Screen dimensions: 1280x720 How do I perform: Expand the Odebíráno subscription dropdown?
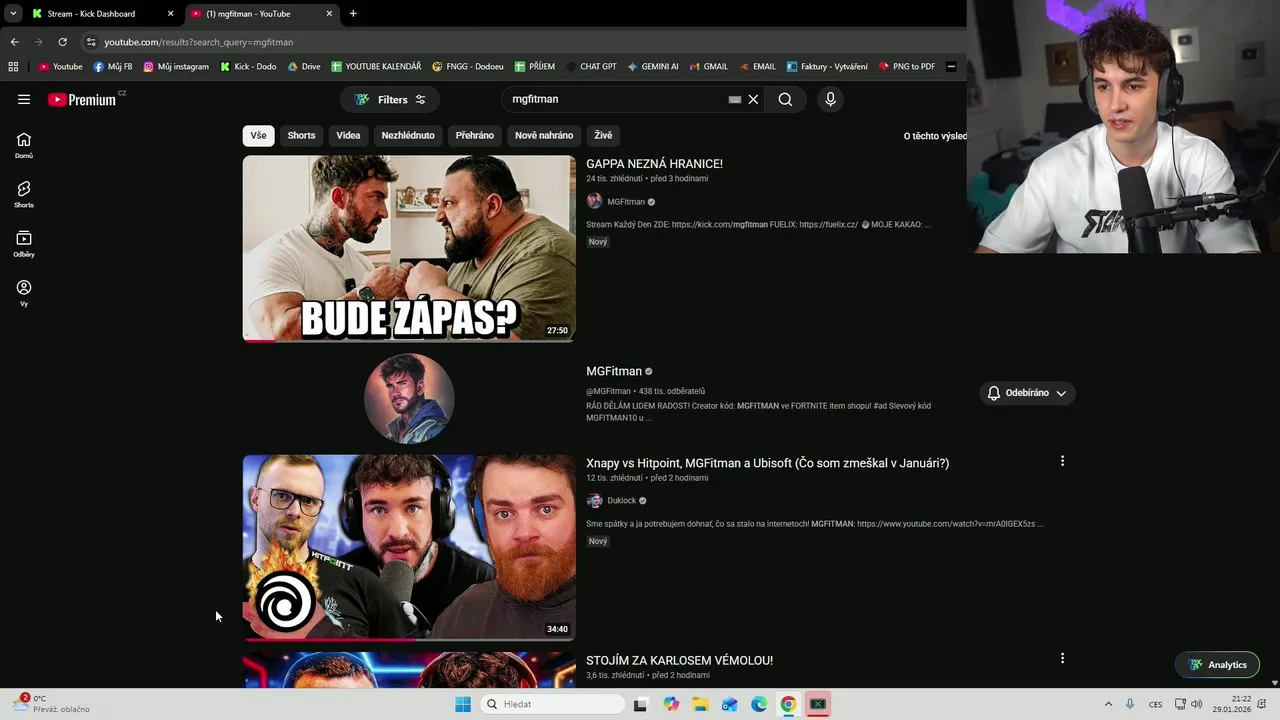(1027, 393)
